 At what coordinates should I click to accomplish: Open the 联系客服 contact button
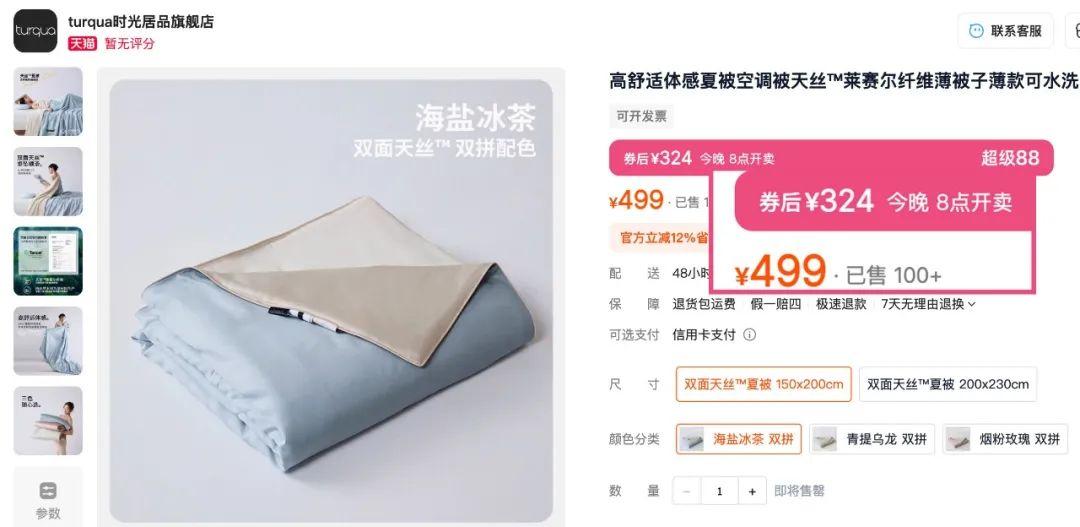coord(1006,31)
